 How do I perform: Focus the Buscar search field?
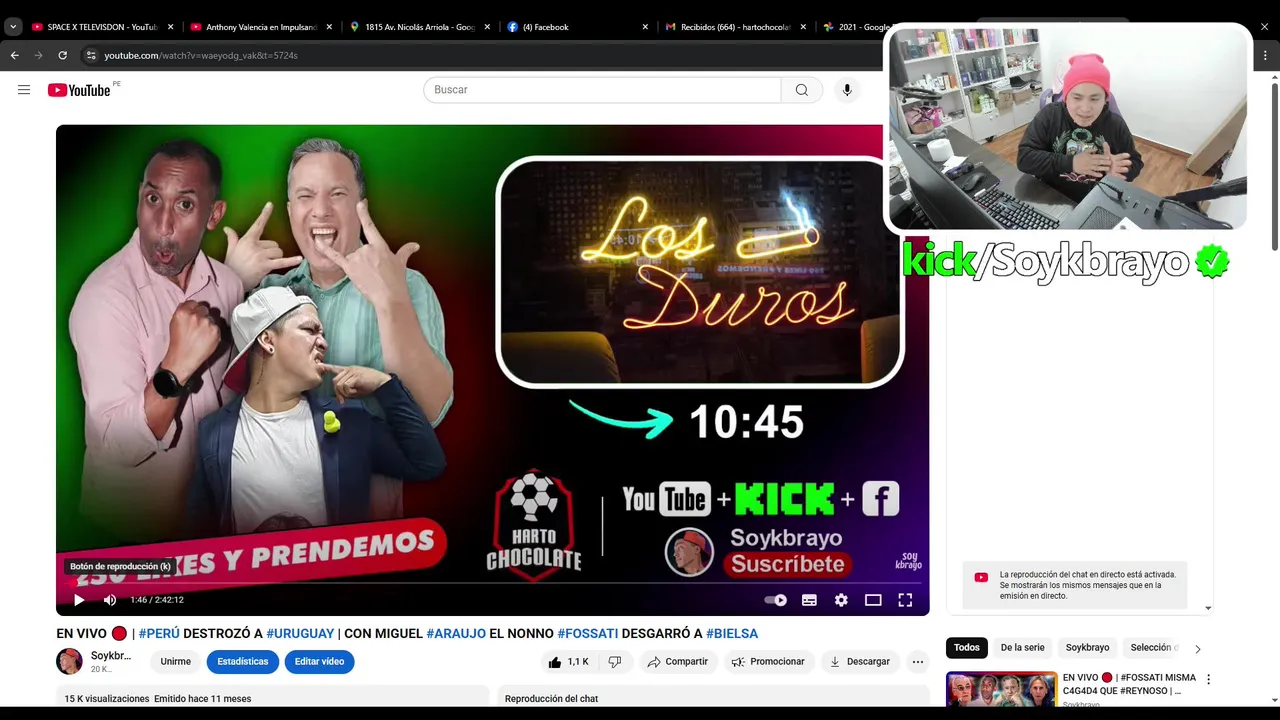click(x=602, y=90)
